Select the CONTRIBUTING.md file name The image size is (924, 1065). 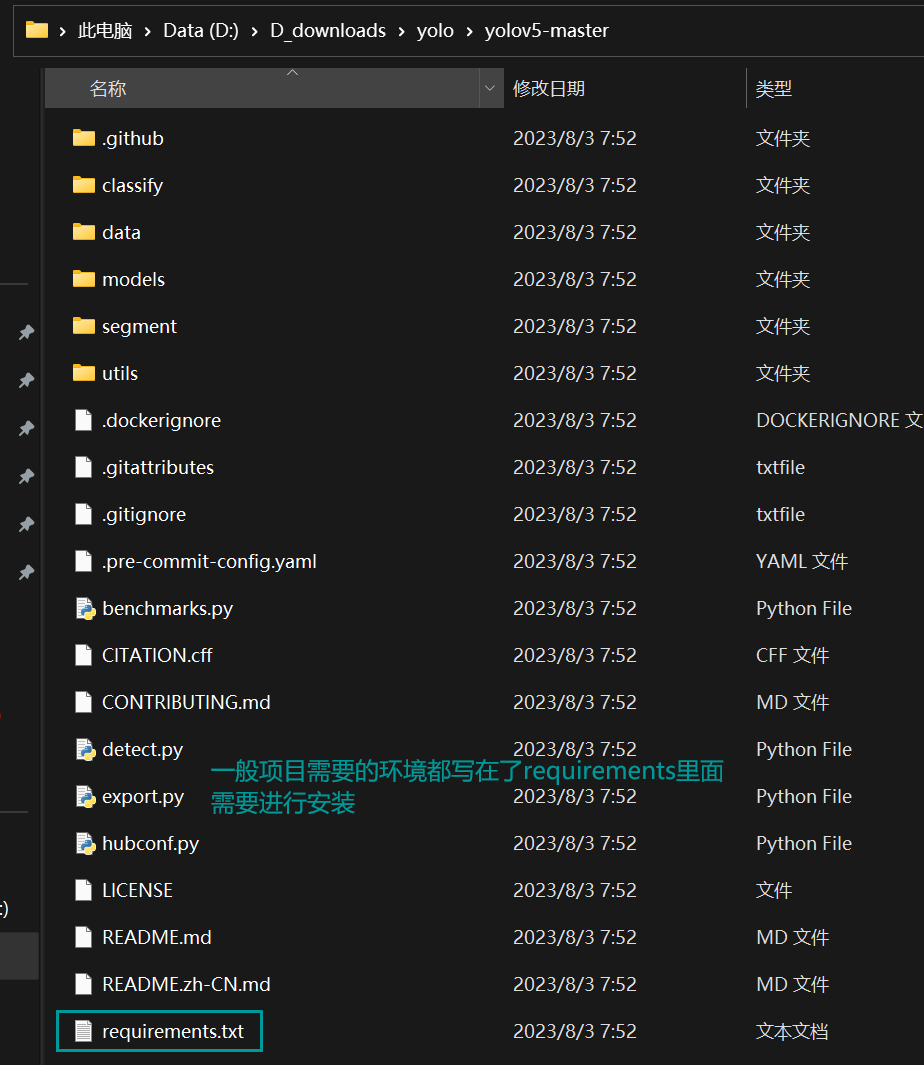pos(186,702)
